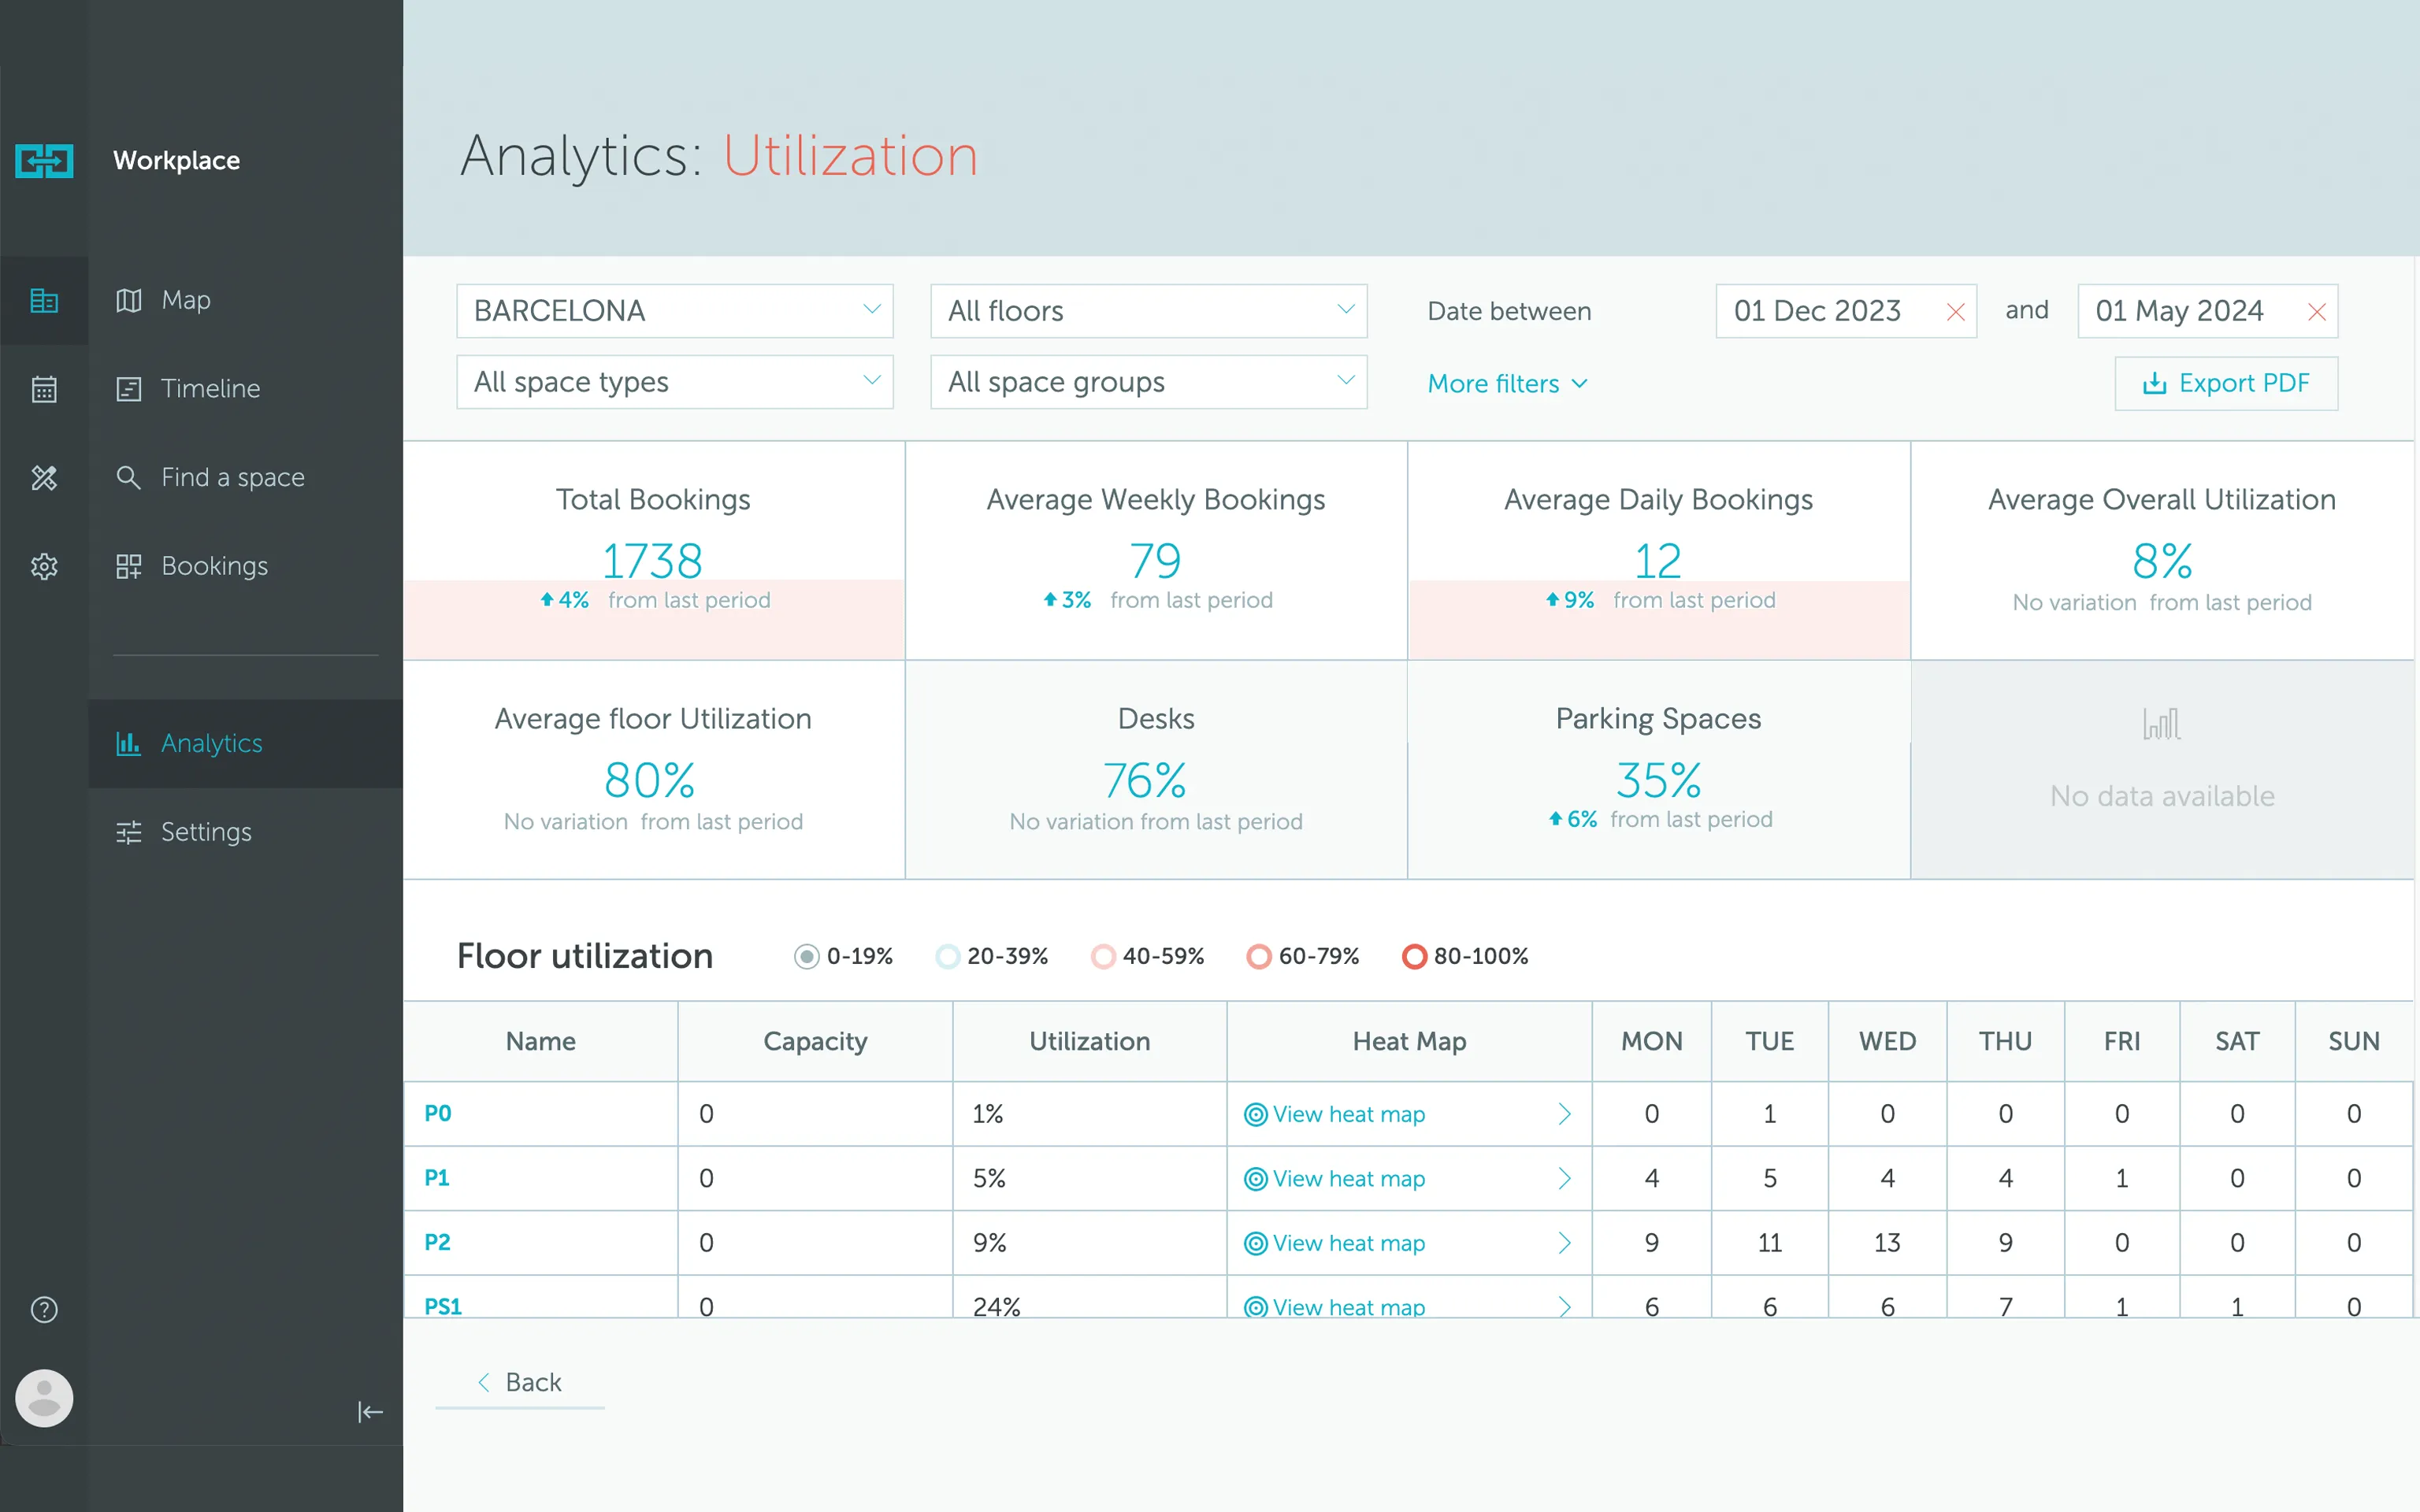Screen dimensions: 2420x1512
Task: Open the Map view
Action: [184, 300]
